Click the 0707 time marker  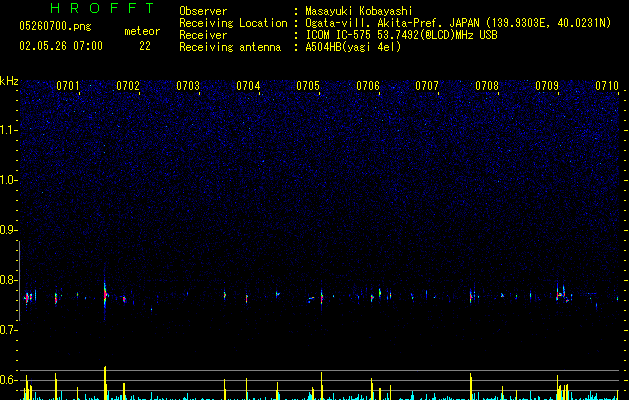(x=427, y=86)
